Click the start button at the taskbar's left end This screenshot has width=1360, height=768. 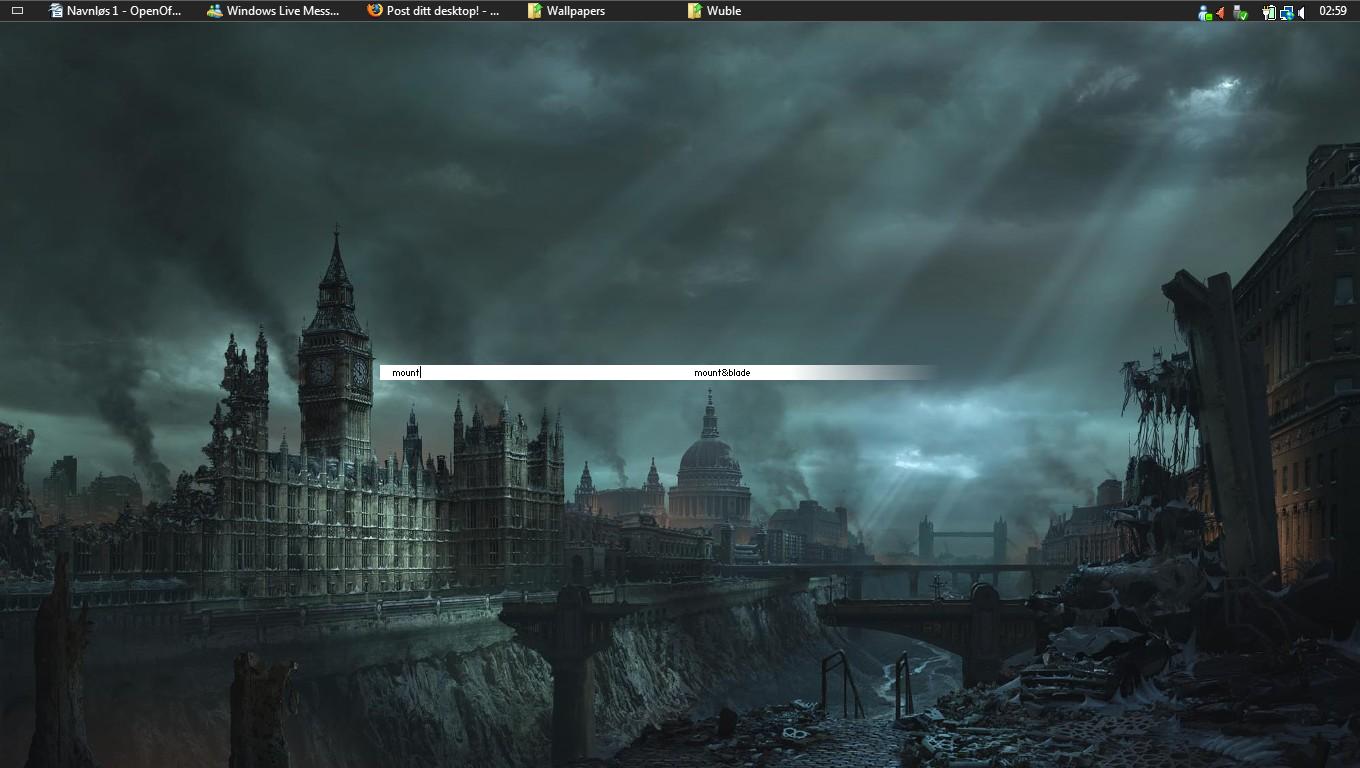(x=17, y=11)
